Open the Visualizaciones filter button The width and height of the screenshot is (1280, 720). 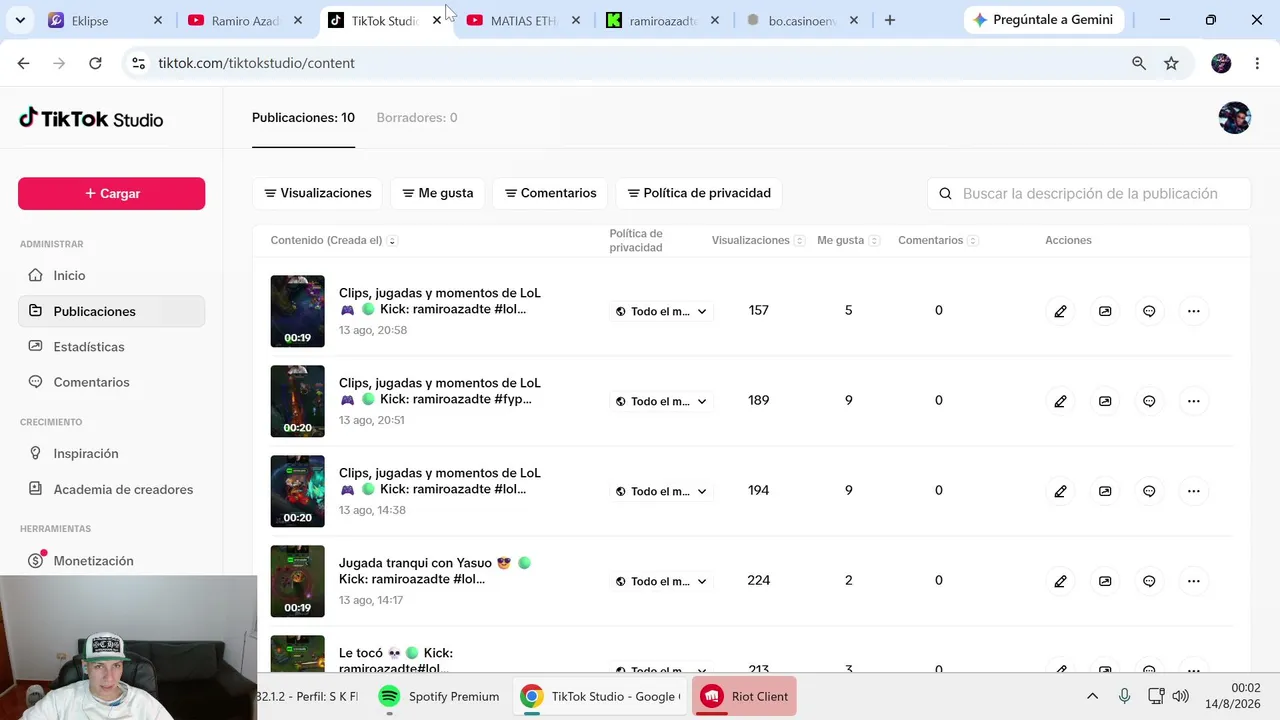point(318,193)
